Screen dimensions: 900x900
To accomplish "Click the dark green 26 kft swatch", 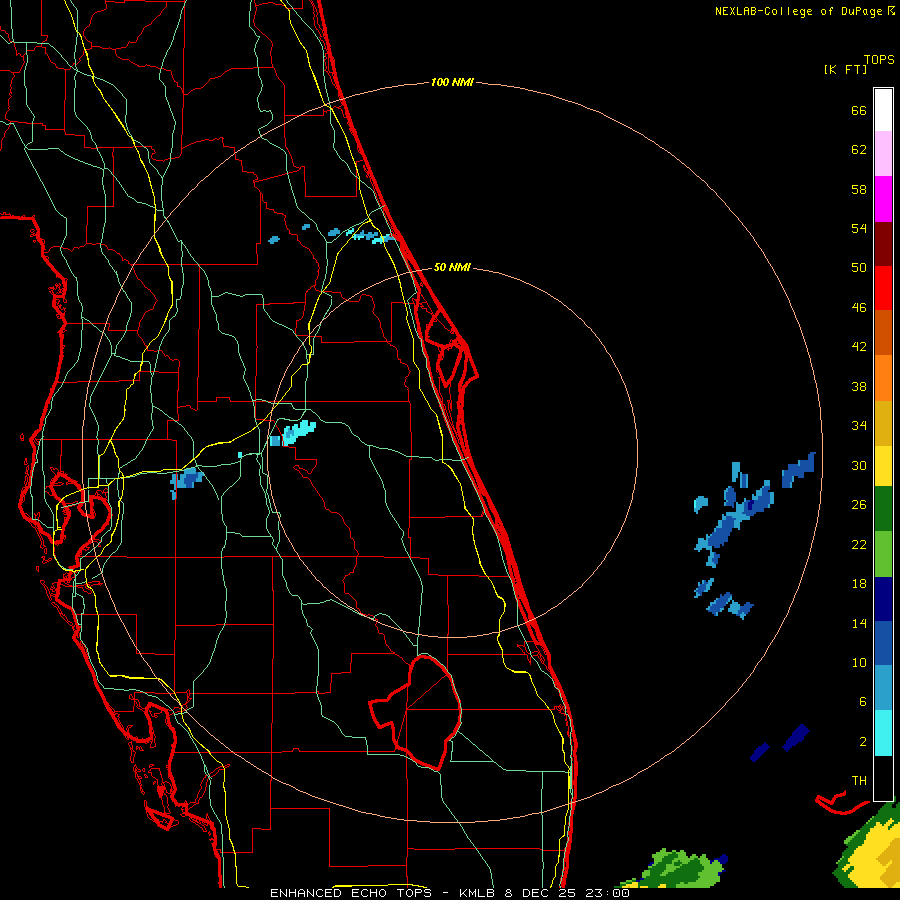I will click(x=883, y=509).
